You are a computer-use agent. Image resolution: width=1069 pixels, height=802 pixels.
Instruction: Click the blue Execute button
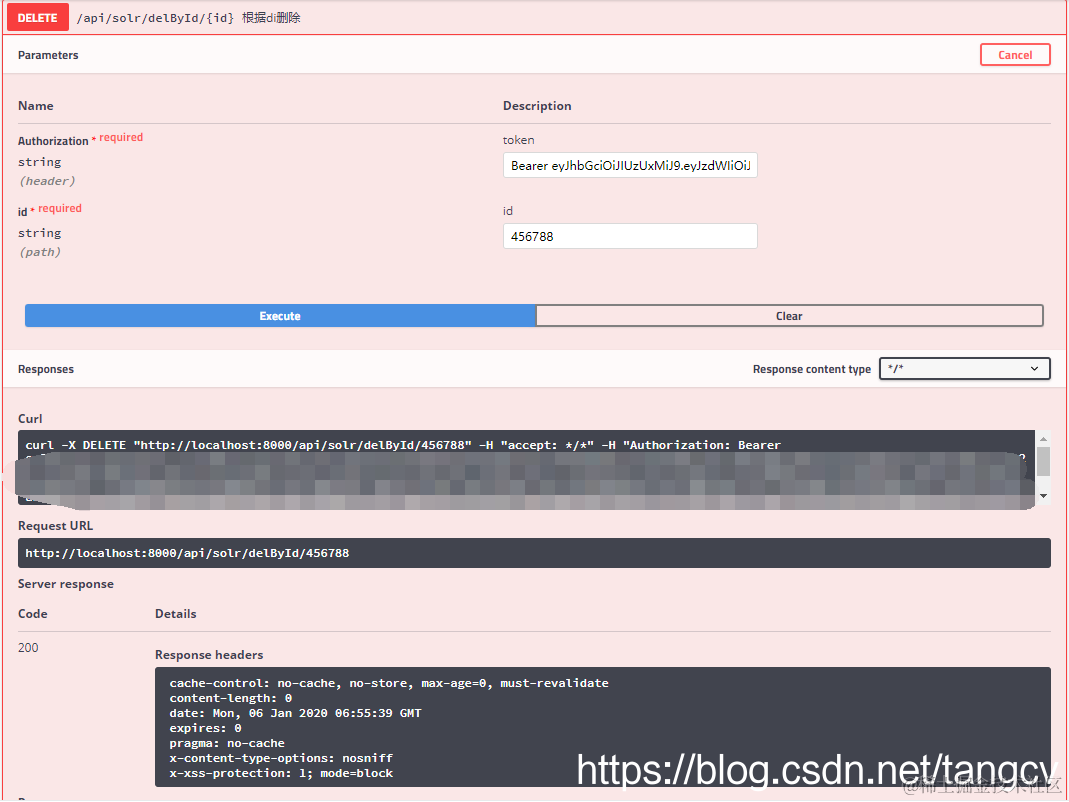(x=280, y=316)
